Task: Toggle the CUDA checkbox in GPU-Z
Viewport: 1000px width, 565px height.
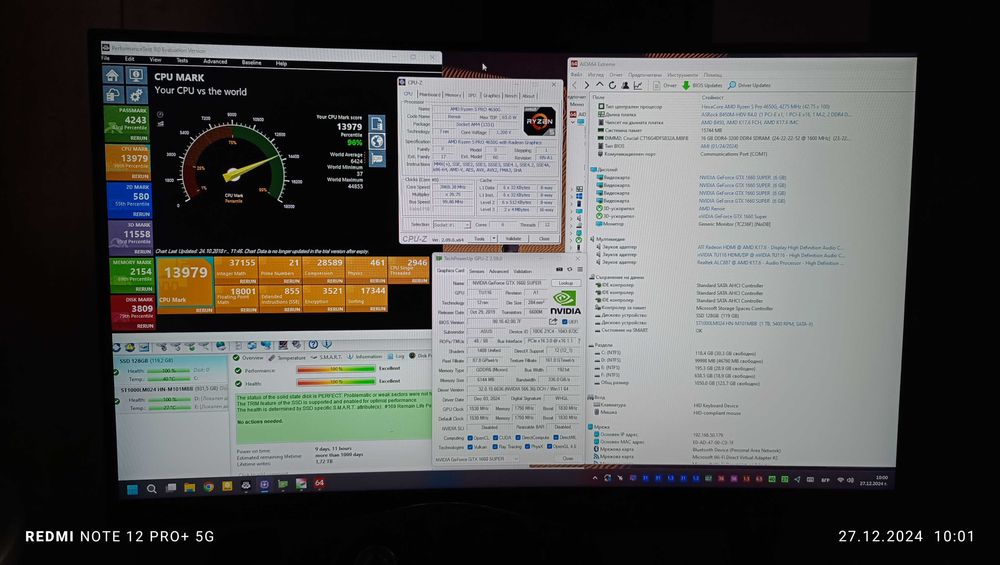Action: (x=494, y=438)
